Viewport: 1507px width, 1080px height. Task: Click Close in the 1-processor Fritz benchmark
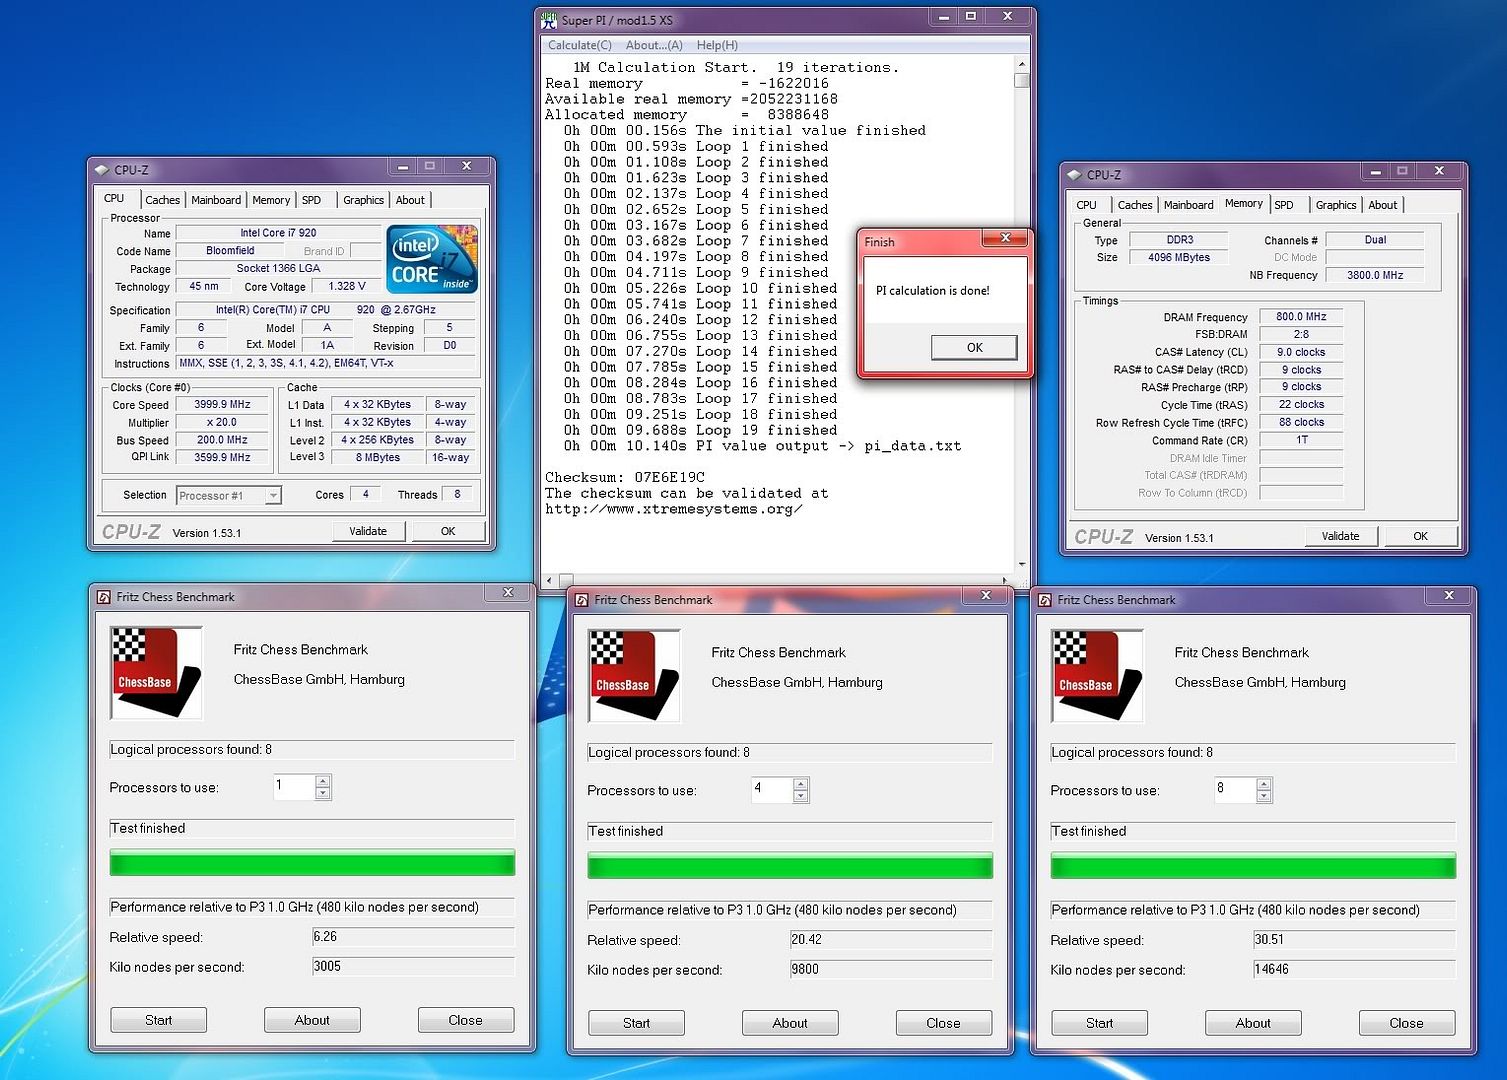pos(466,1020)
